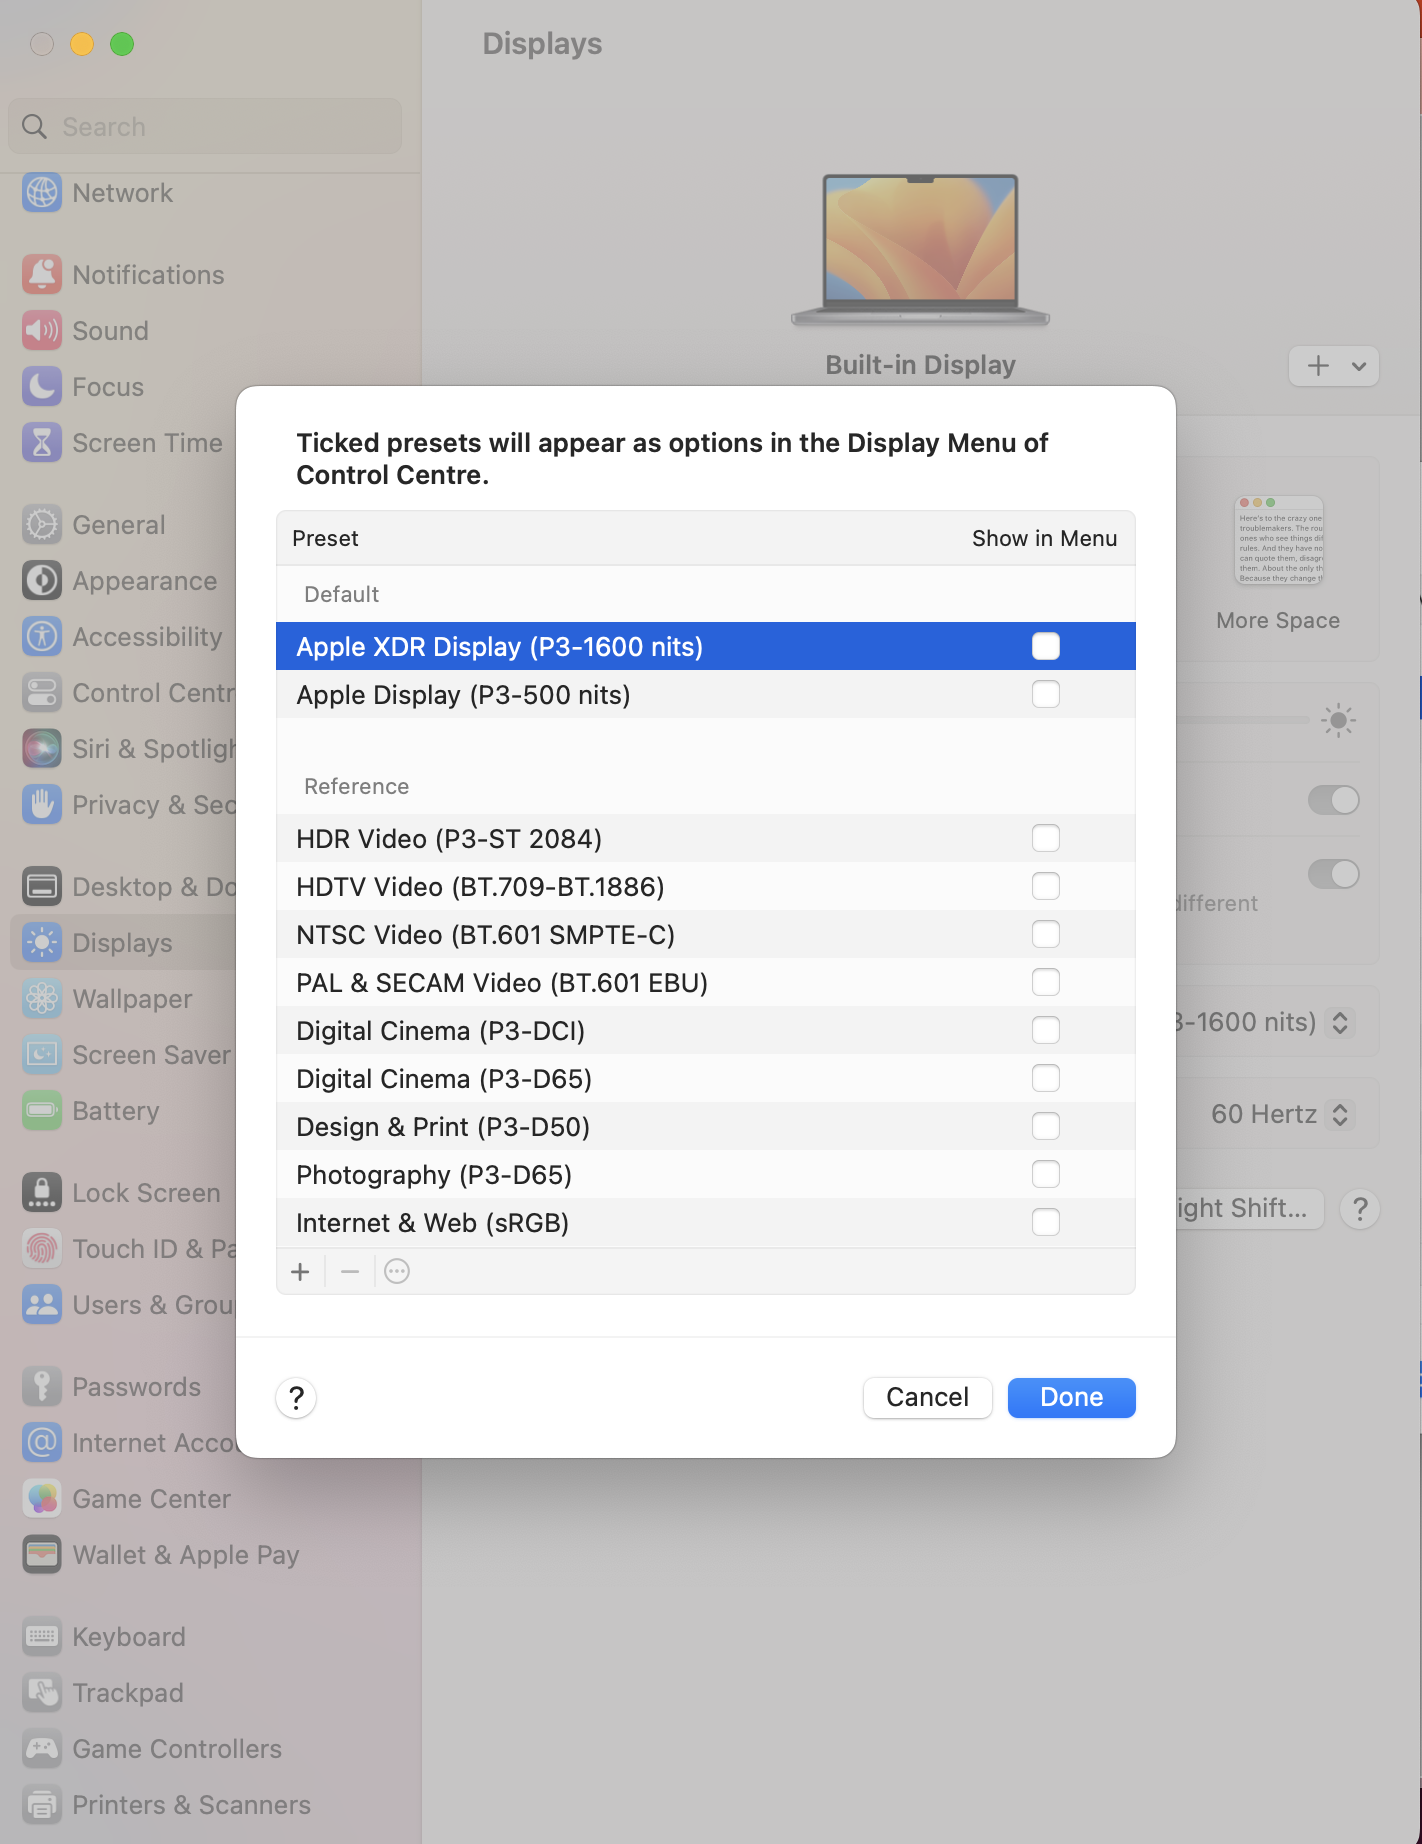
Task: Open the Appearance icon in sidebar
Action: tap(42, 581)
